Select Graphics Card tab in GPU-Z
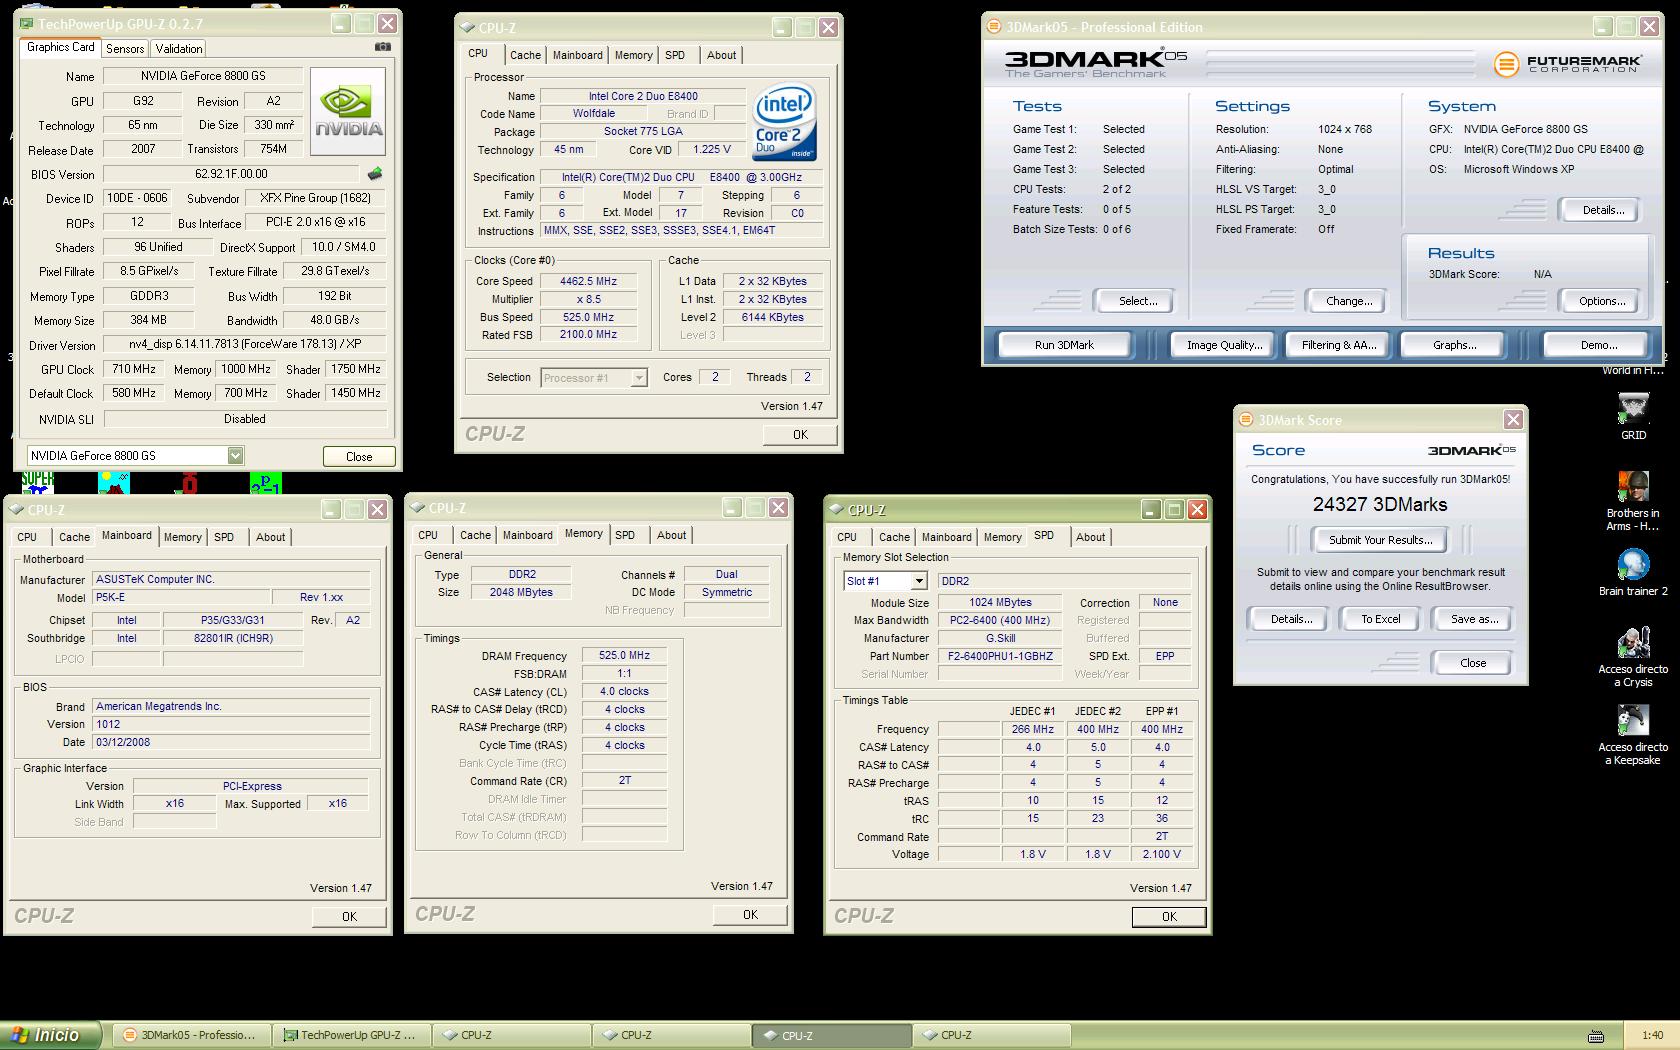1680x1050 pixels. (60, 47)
